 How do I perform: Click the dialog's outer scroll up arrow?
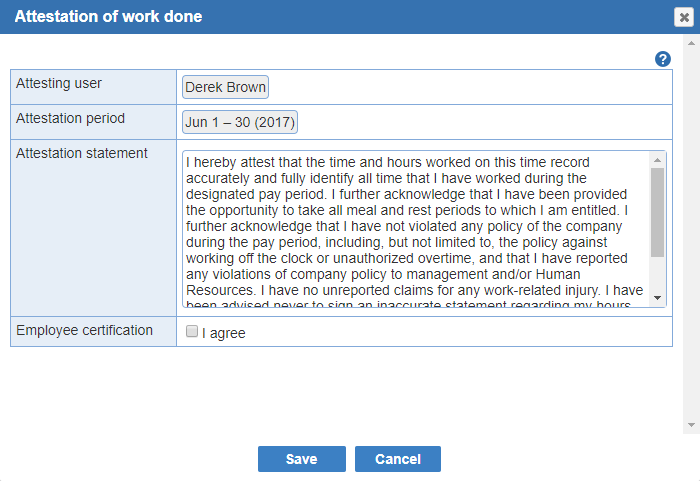[691, 43]
